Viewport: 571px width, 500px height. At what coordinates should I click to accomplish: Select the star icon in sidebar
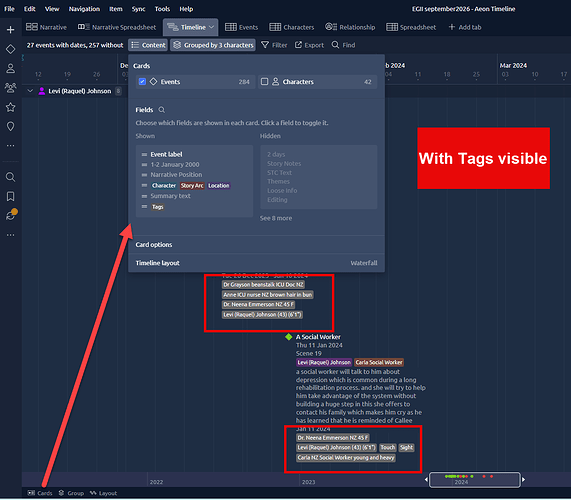tap(11, 107)
